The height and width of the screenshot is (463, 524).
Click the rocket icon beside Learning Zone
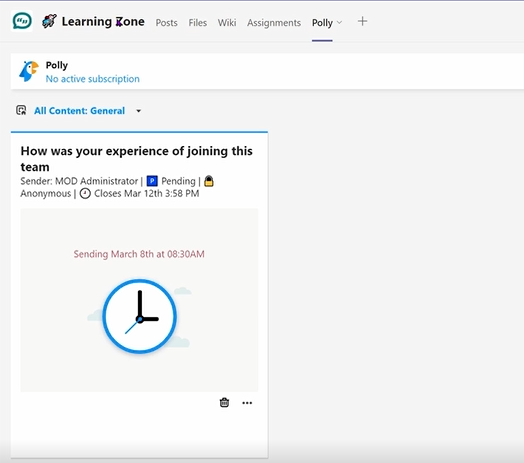49,21
